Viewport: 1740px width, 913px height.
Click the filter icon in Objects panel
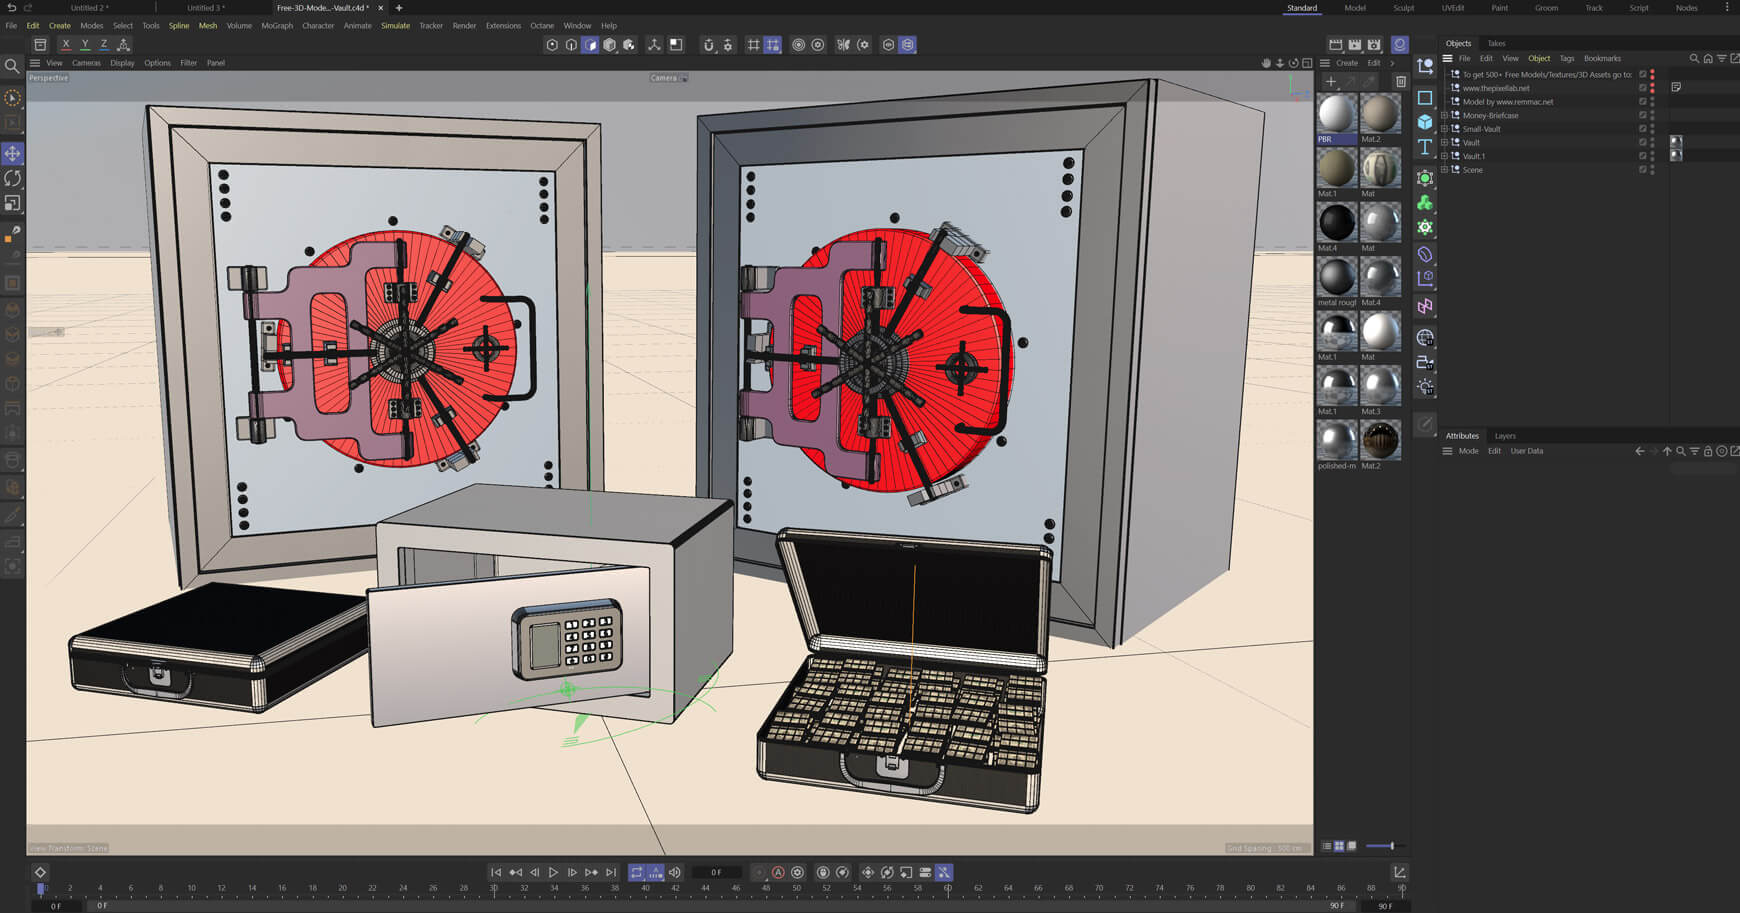(1721, 58)
